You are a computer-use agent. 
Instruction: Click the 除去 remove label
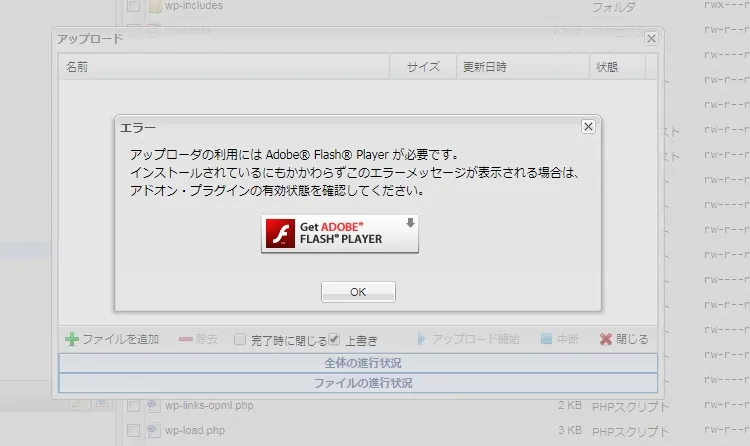(x=207, y=339)
